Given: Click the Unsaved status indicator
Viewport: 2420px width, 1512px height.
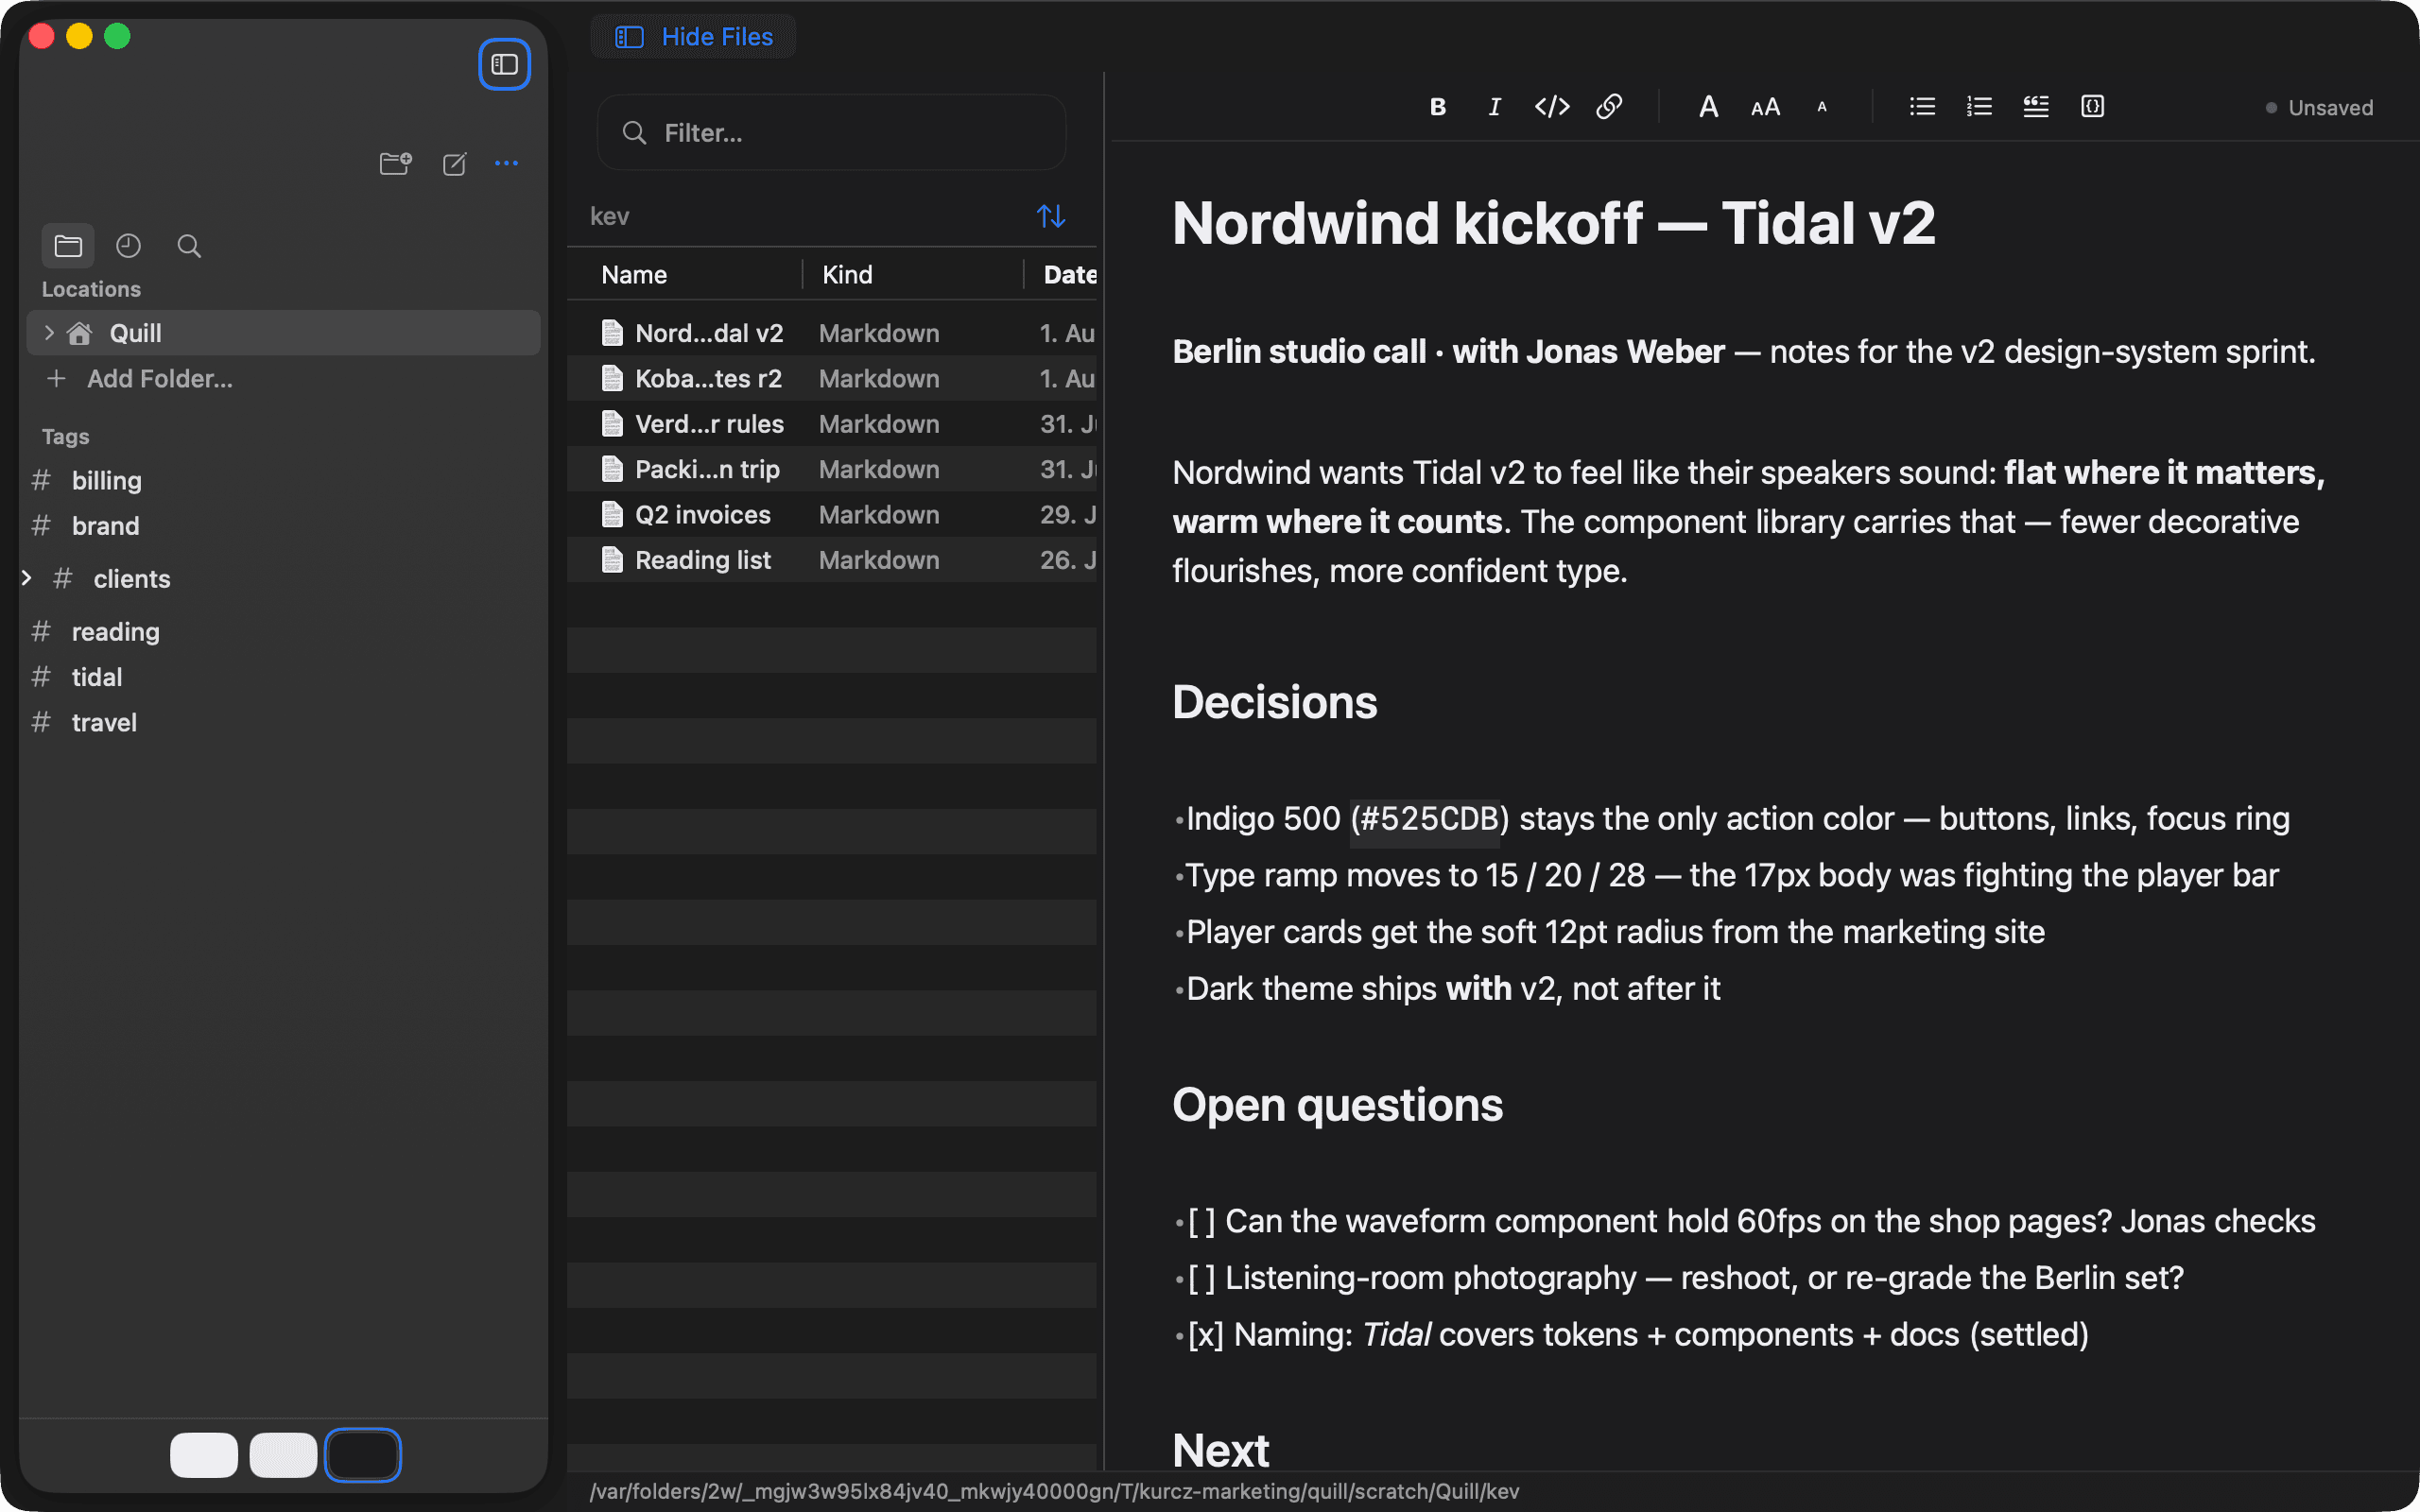Looking at the screenshot, I should pyautogui.click(x=2319, y=107).
